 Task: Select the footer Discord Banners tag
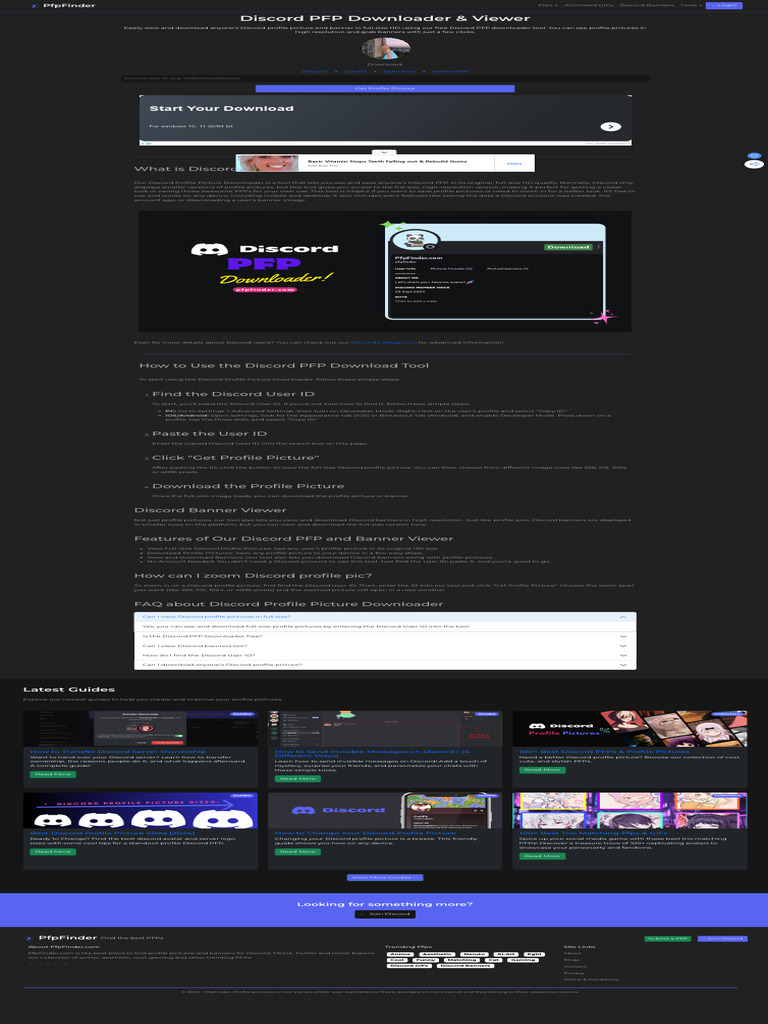pyautogui.click(x=466, y=965)
